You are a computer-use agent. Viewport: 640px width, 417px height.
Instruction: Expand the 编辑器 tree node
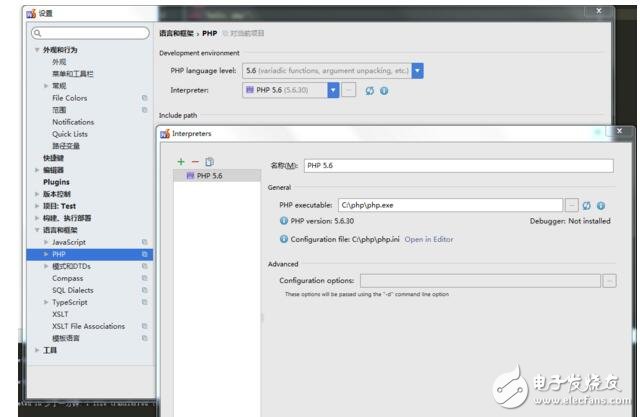[37, 170]
